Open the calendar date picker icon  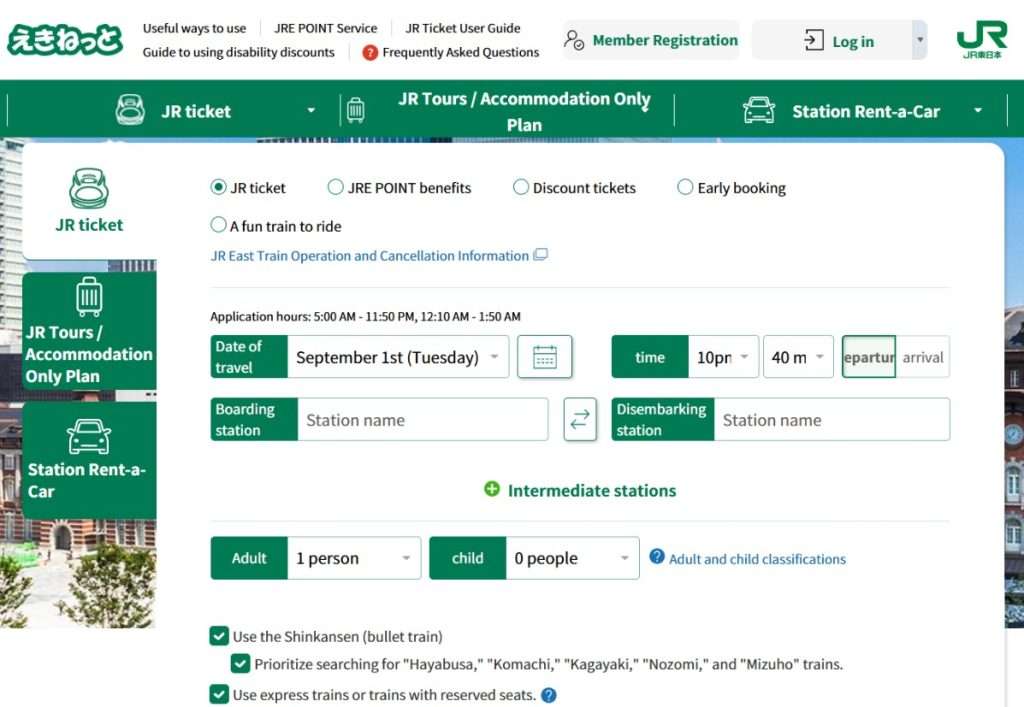click(545, 356)
